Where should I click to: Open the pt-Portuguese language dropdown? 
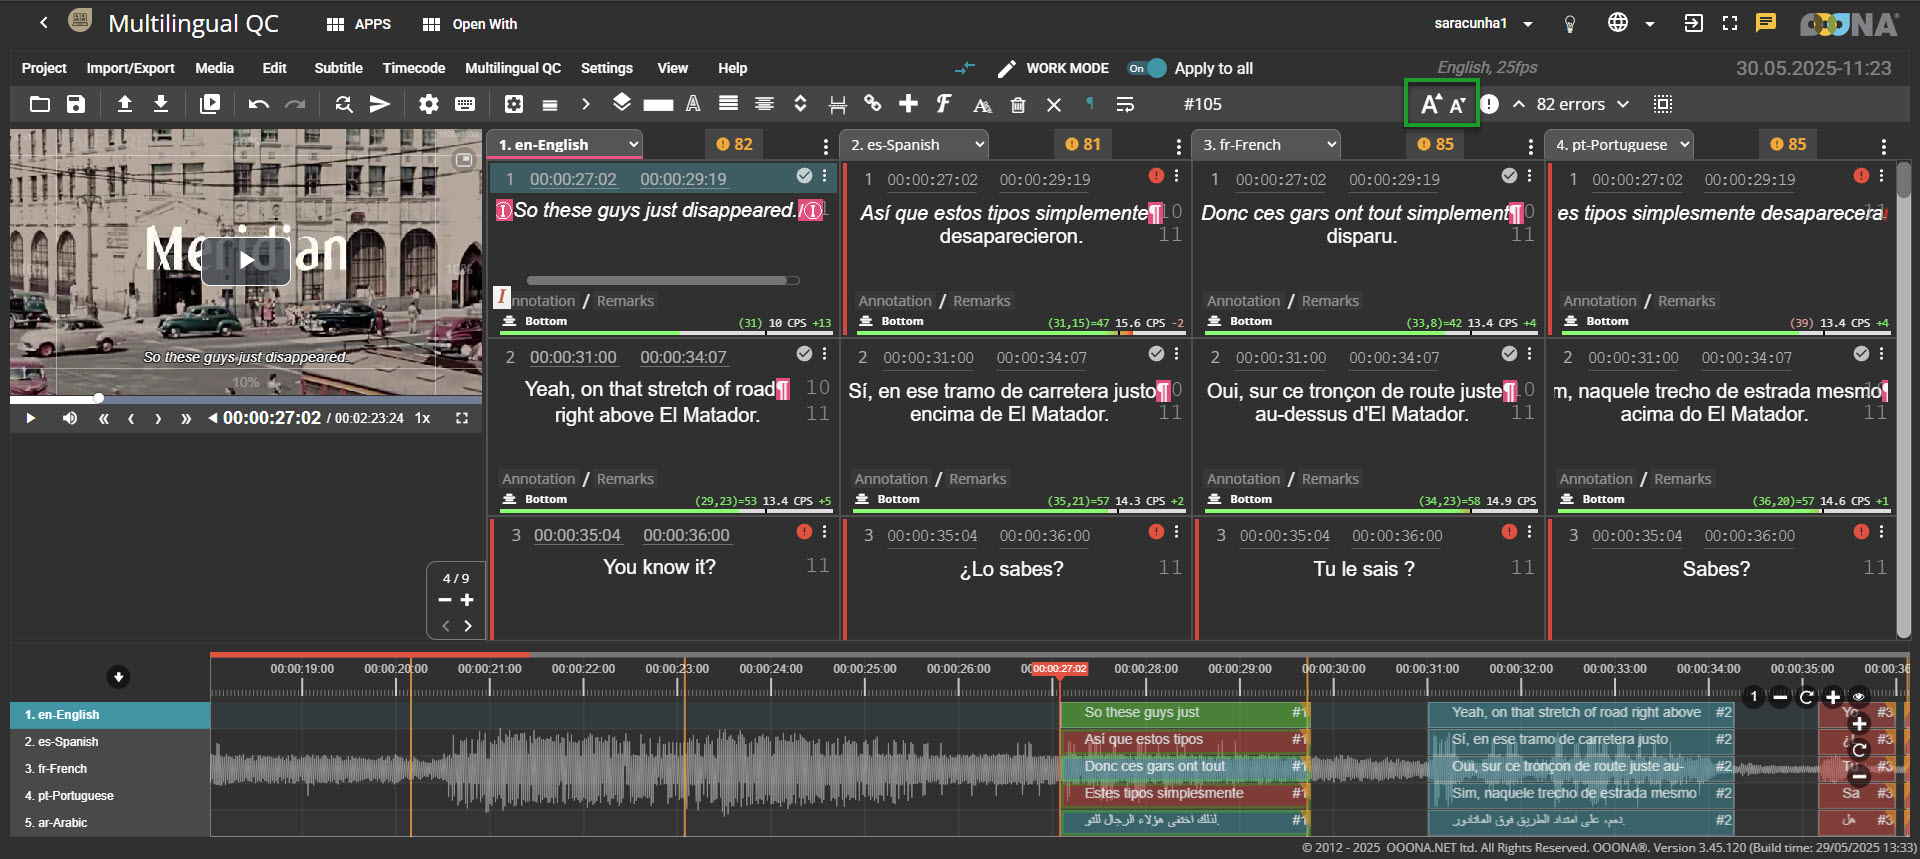[1622, 145]
